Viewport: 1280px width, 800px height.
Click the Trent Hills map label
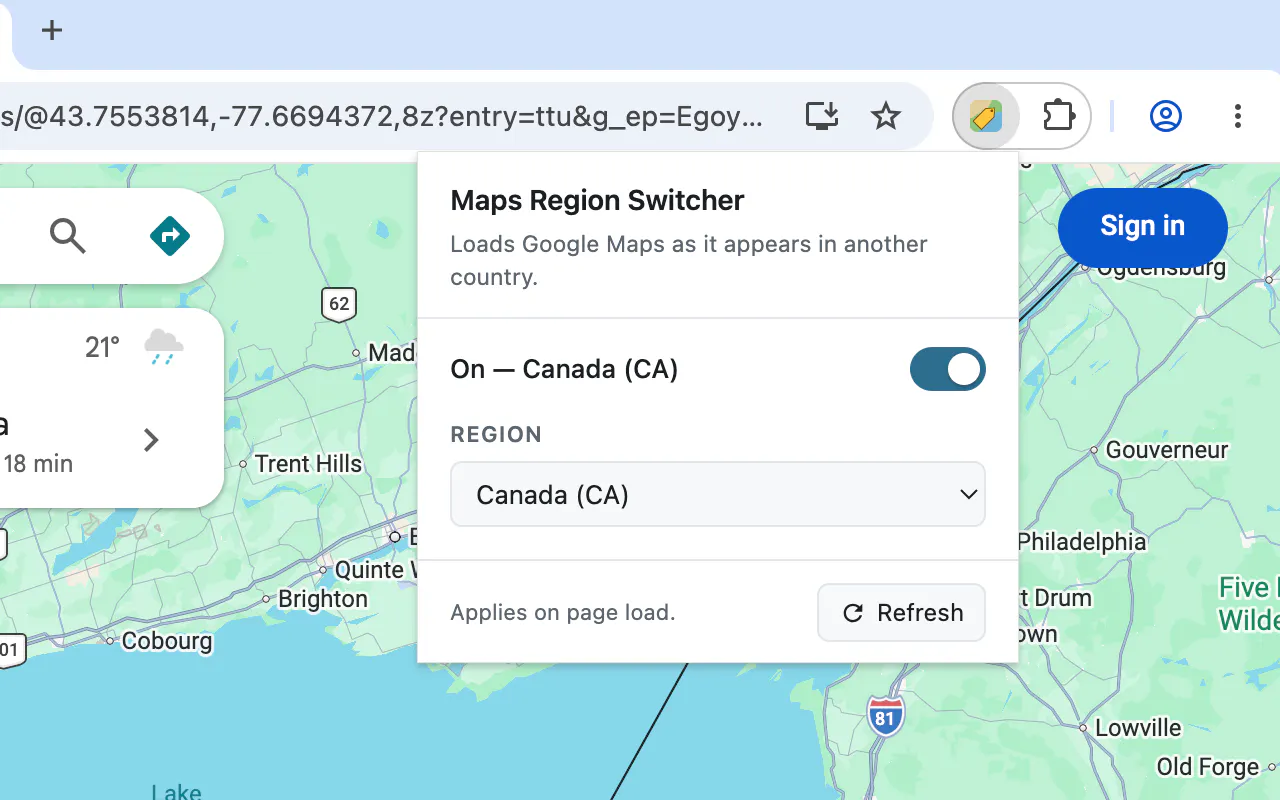tap(308, 464)
